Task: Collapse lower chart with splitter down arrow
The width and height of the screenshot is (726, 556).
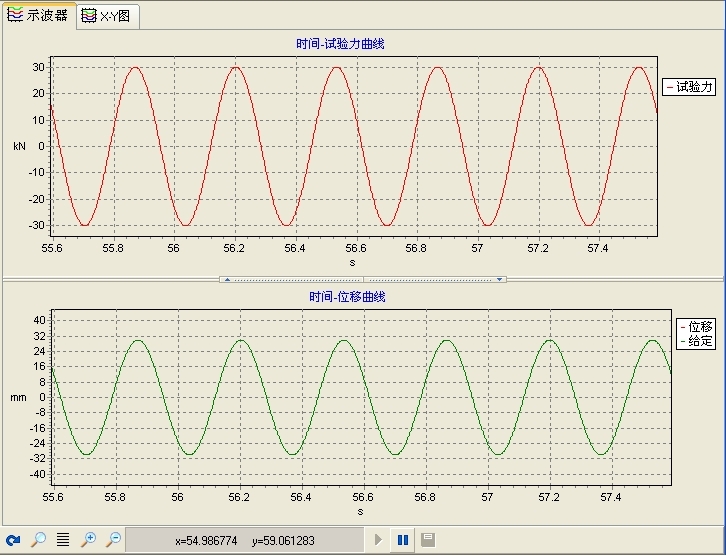Action: point(500,280)
